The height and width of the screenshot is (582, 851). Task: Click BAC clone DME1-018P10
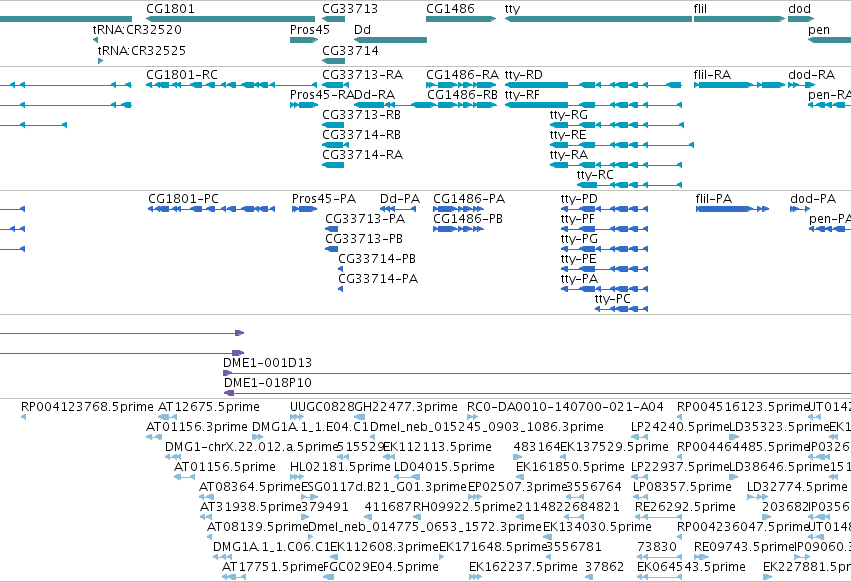click(537, 393)
